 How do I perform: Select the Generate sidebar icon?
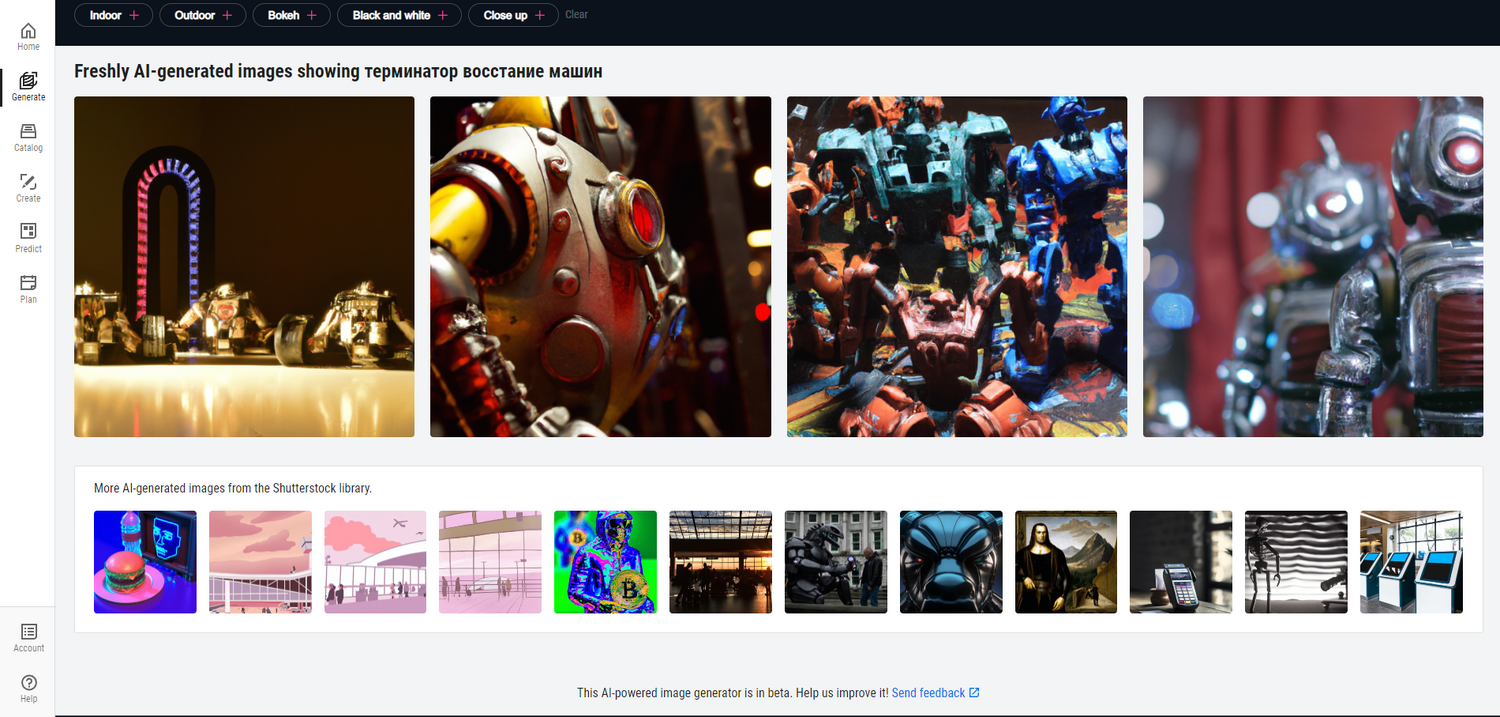click(x=28, y=87)
